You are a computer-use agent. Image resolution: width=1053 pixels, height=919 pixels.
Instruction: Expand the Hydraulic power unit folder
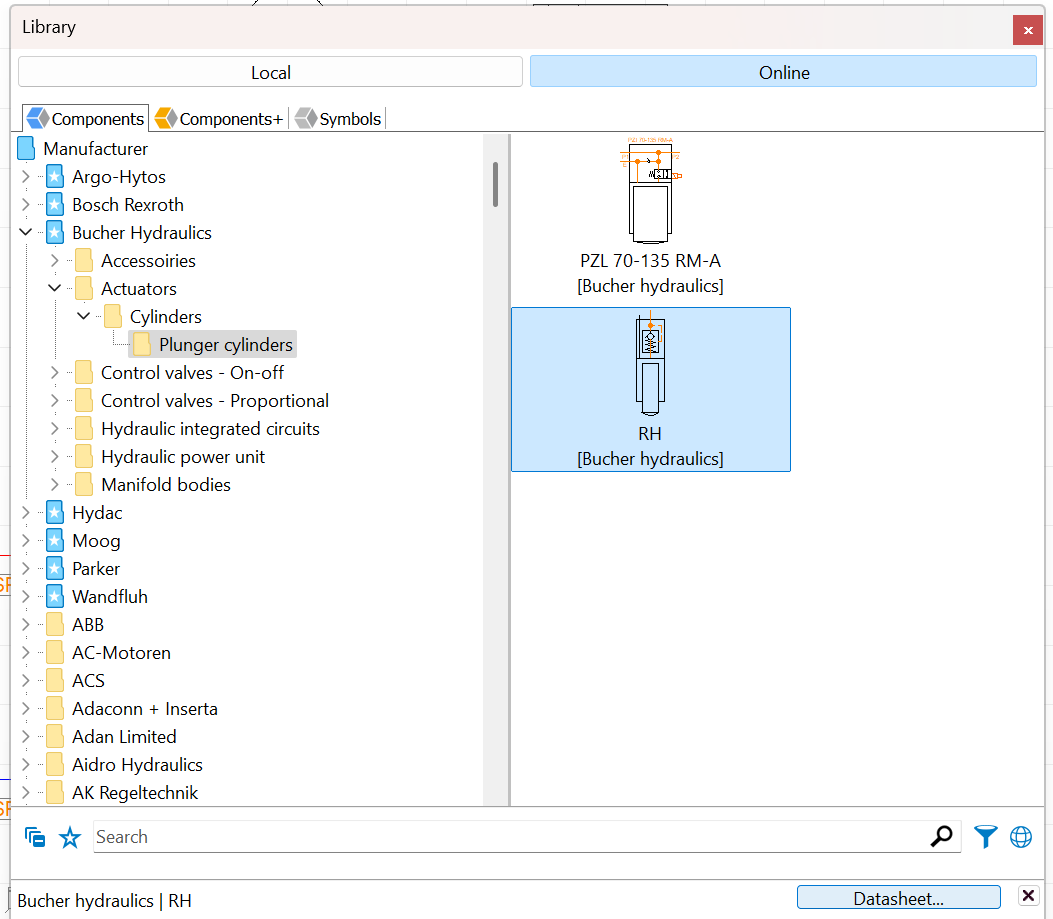point(55,457)
